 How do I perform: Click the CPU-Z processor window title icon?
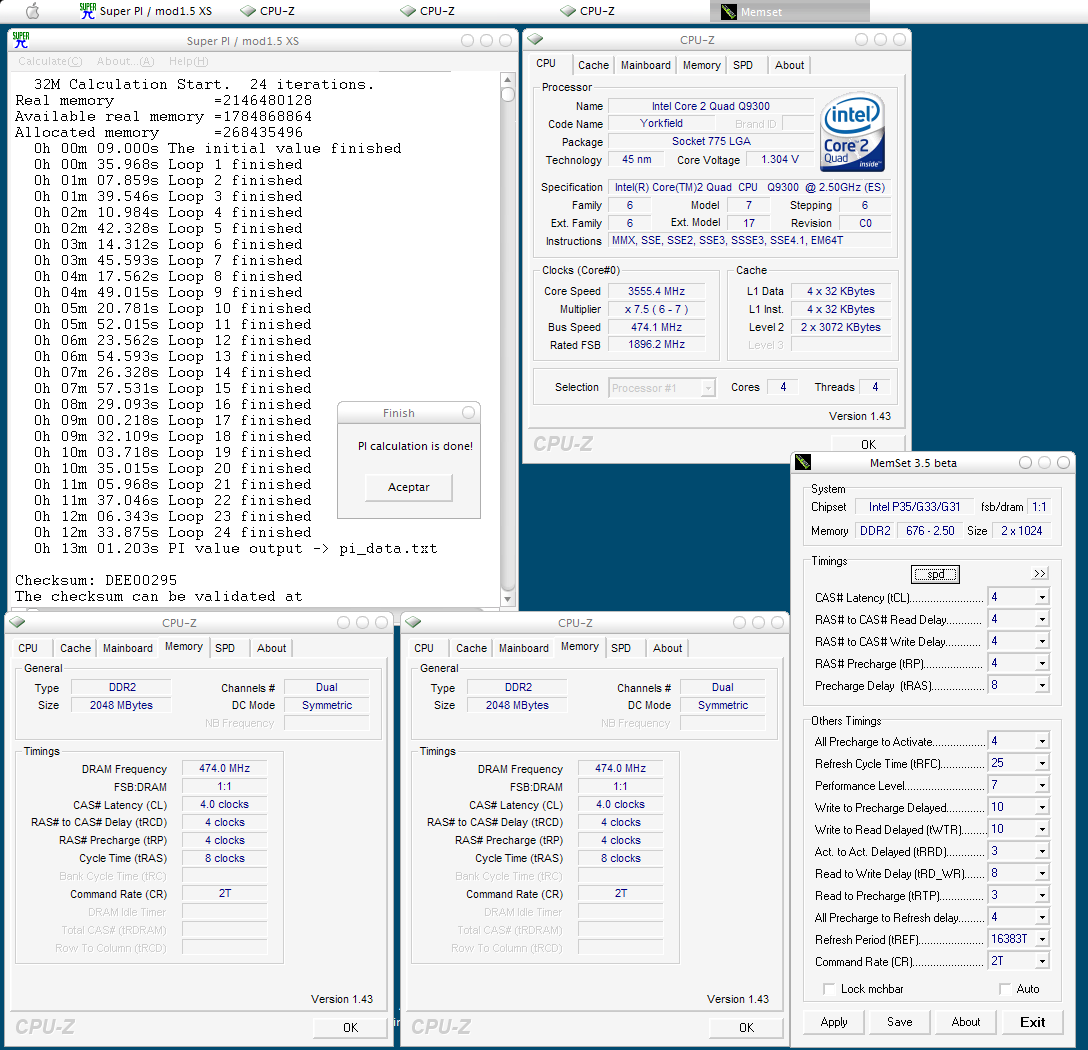click(535, 40)
